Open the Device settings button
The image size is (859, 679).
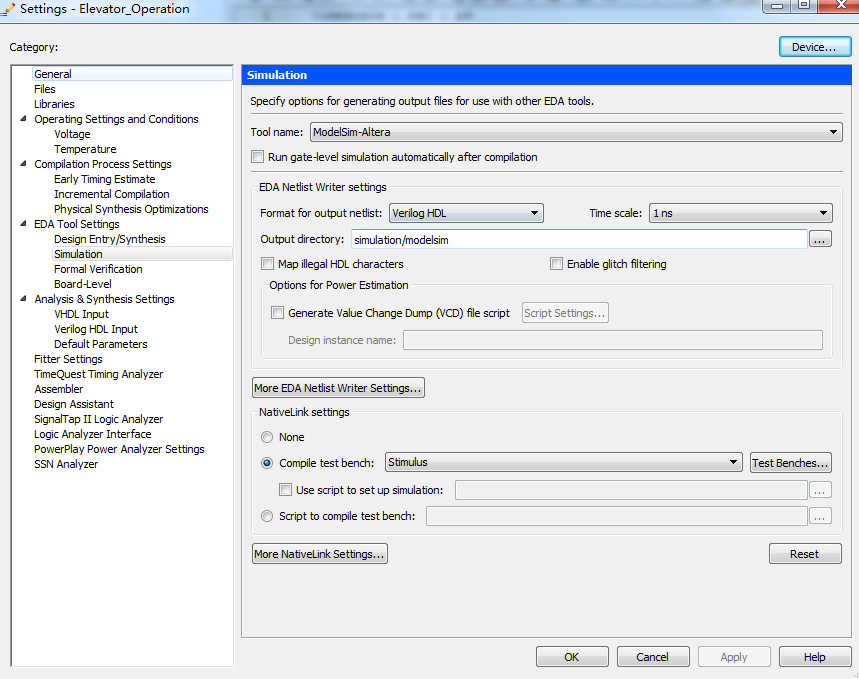click(x=815, y=47)
